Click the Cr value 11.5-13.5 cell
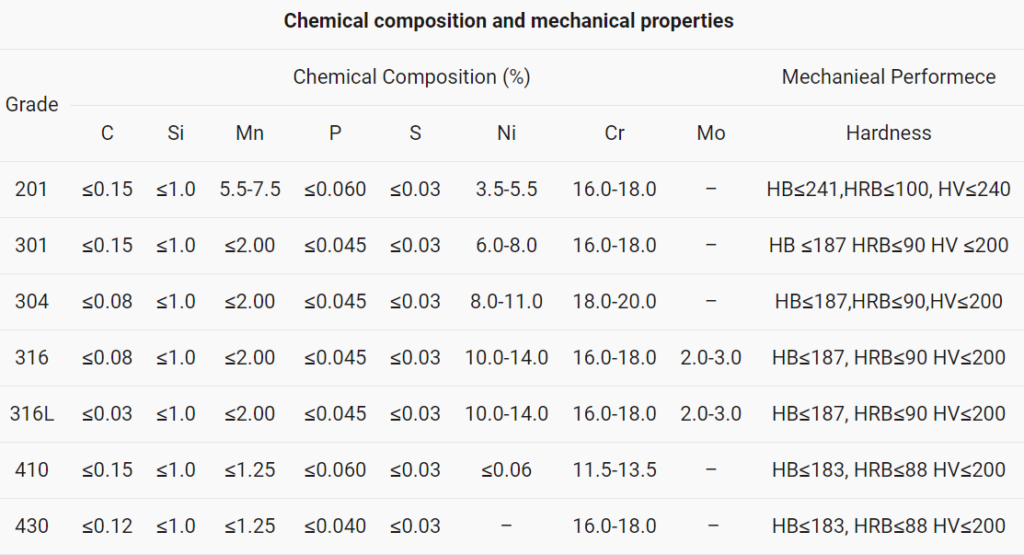Screen dimensions: 1024x555 tap(614, 470)
